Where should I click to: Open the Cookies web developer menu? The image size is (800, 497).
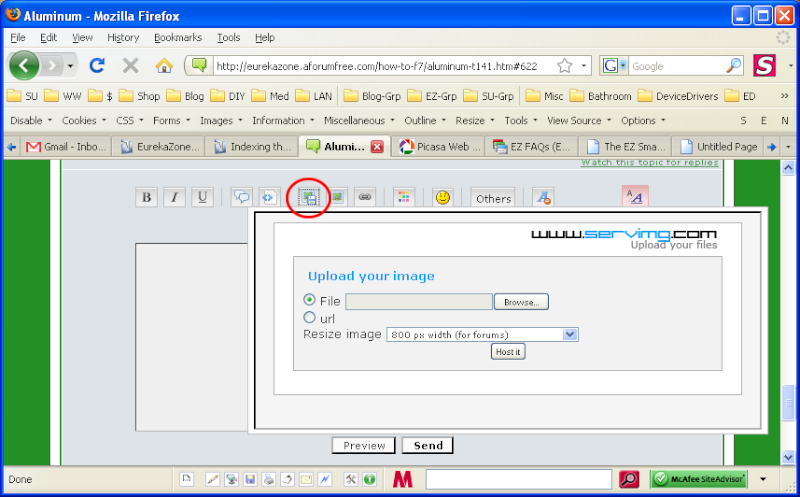pyautogui.click(x=84, y=120)
